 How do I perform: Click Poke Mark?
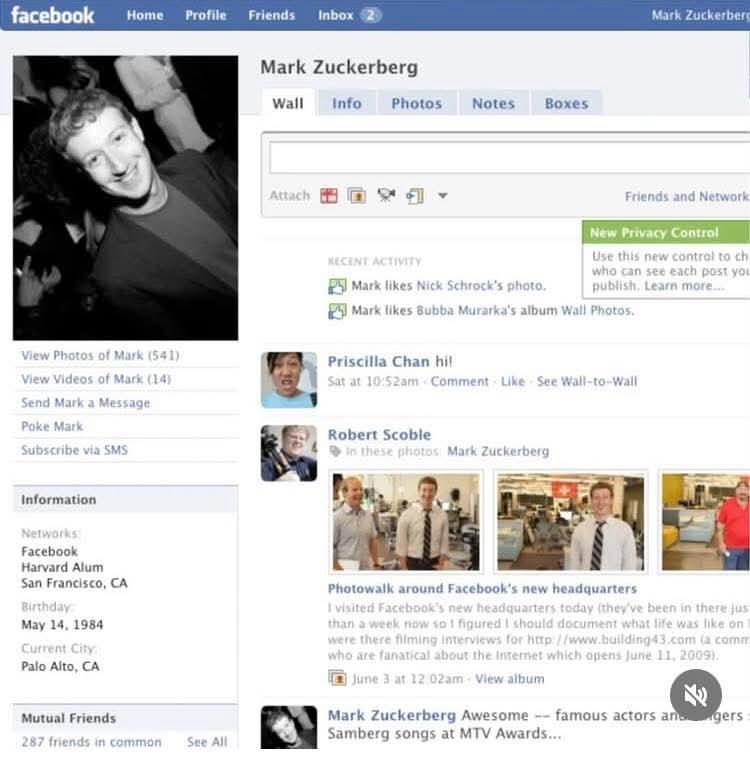click(52, 426)
